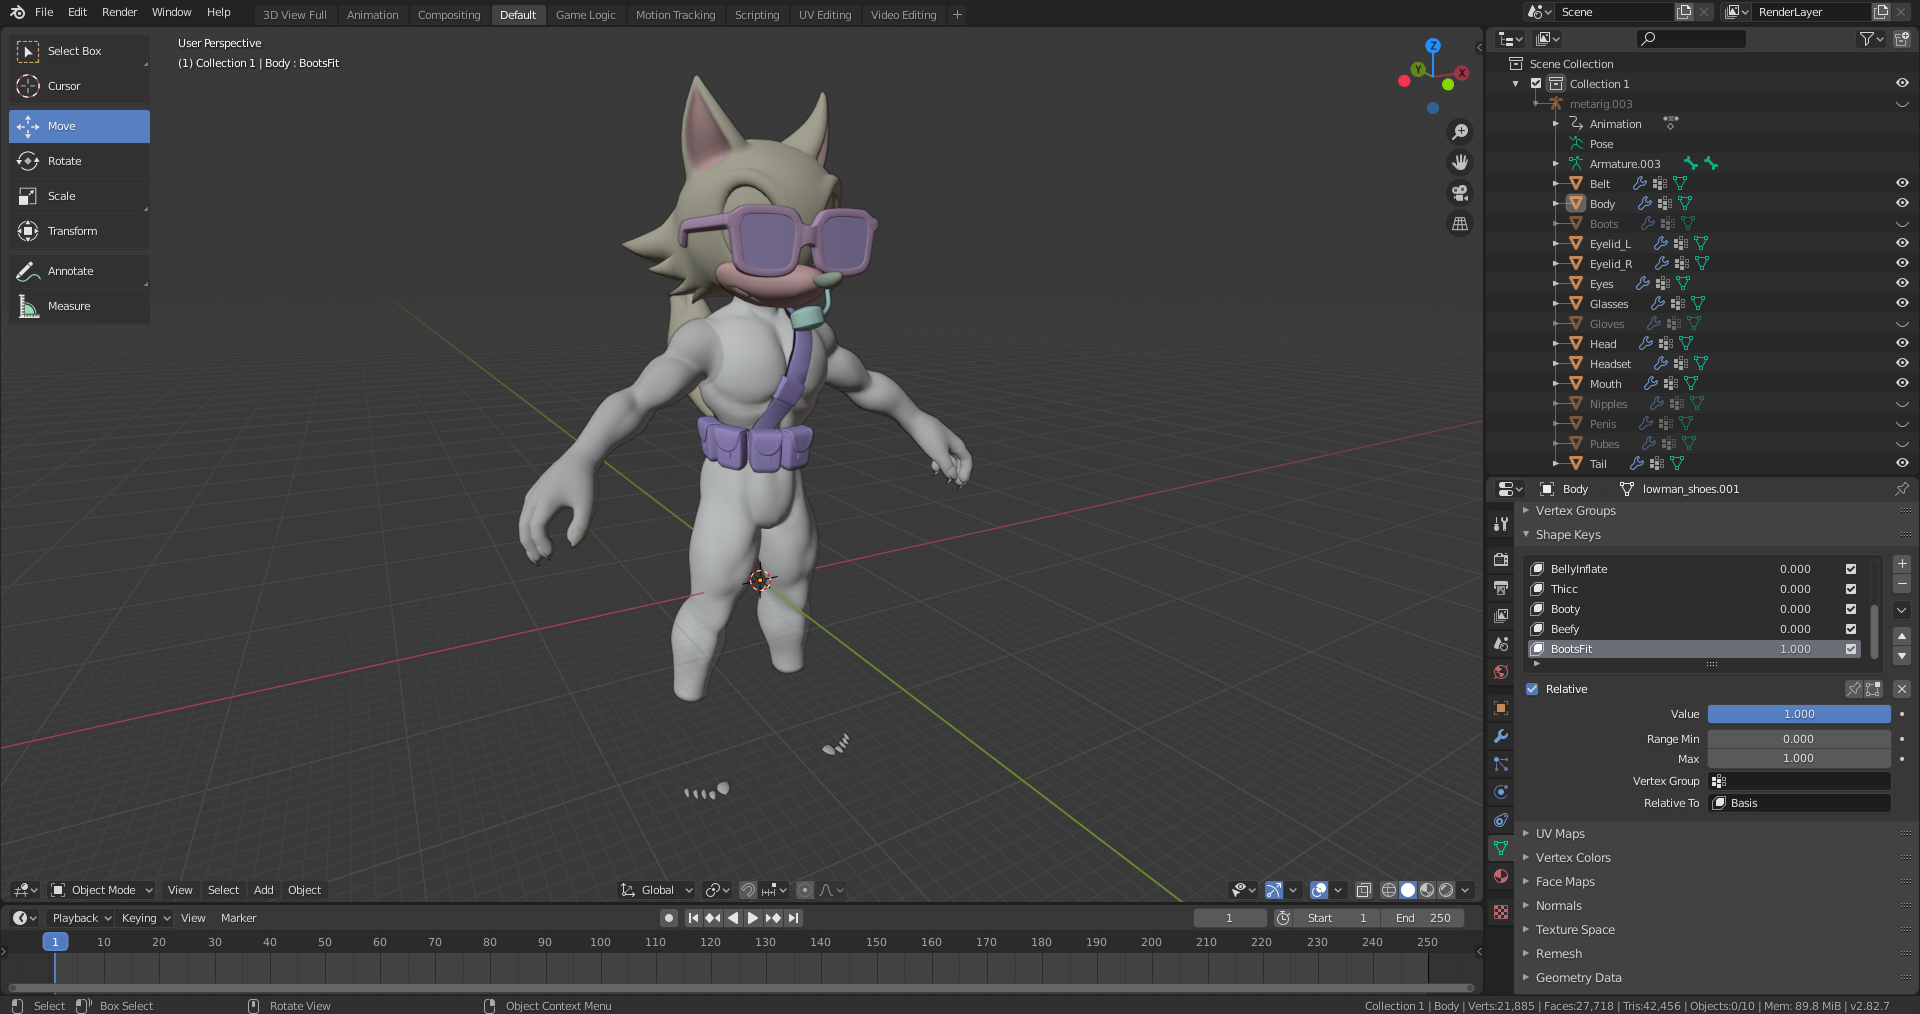This screenshot has height=1014, width=1920.
Task: Switch to the Scripting workspace tab
Action: (756, 15)
